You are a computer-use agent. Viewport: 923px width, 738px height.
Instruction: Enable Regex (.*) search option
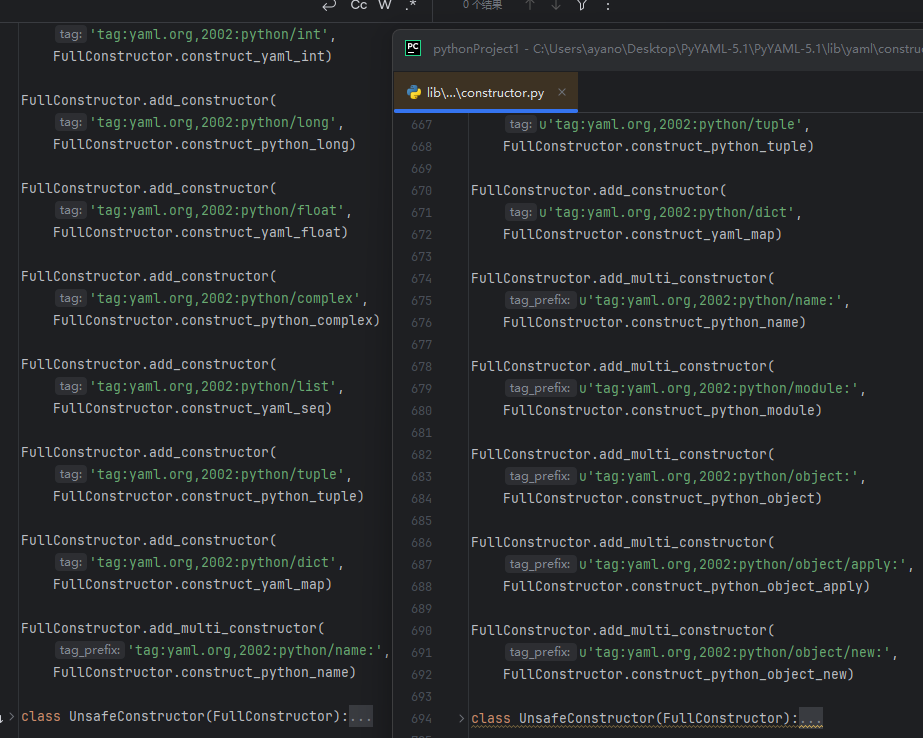click(411, 6)
